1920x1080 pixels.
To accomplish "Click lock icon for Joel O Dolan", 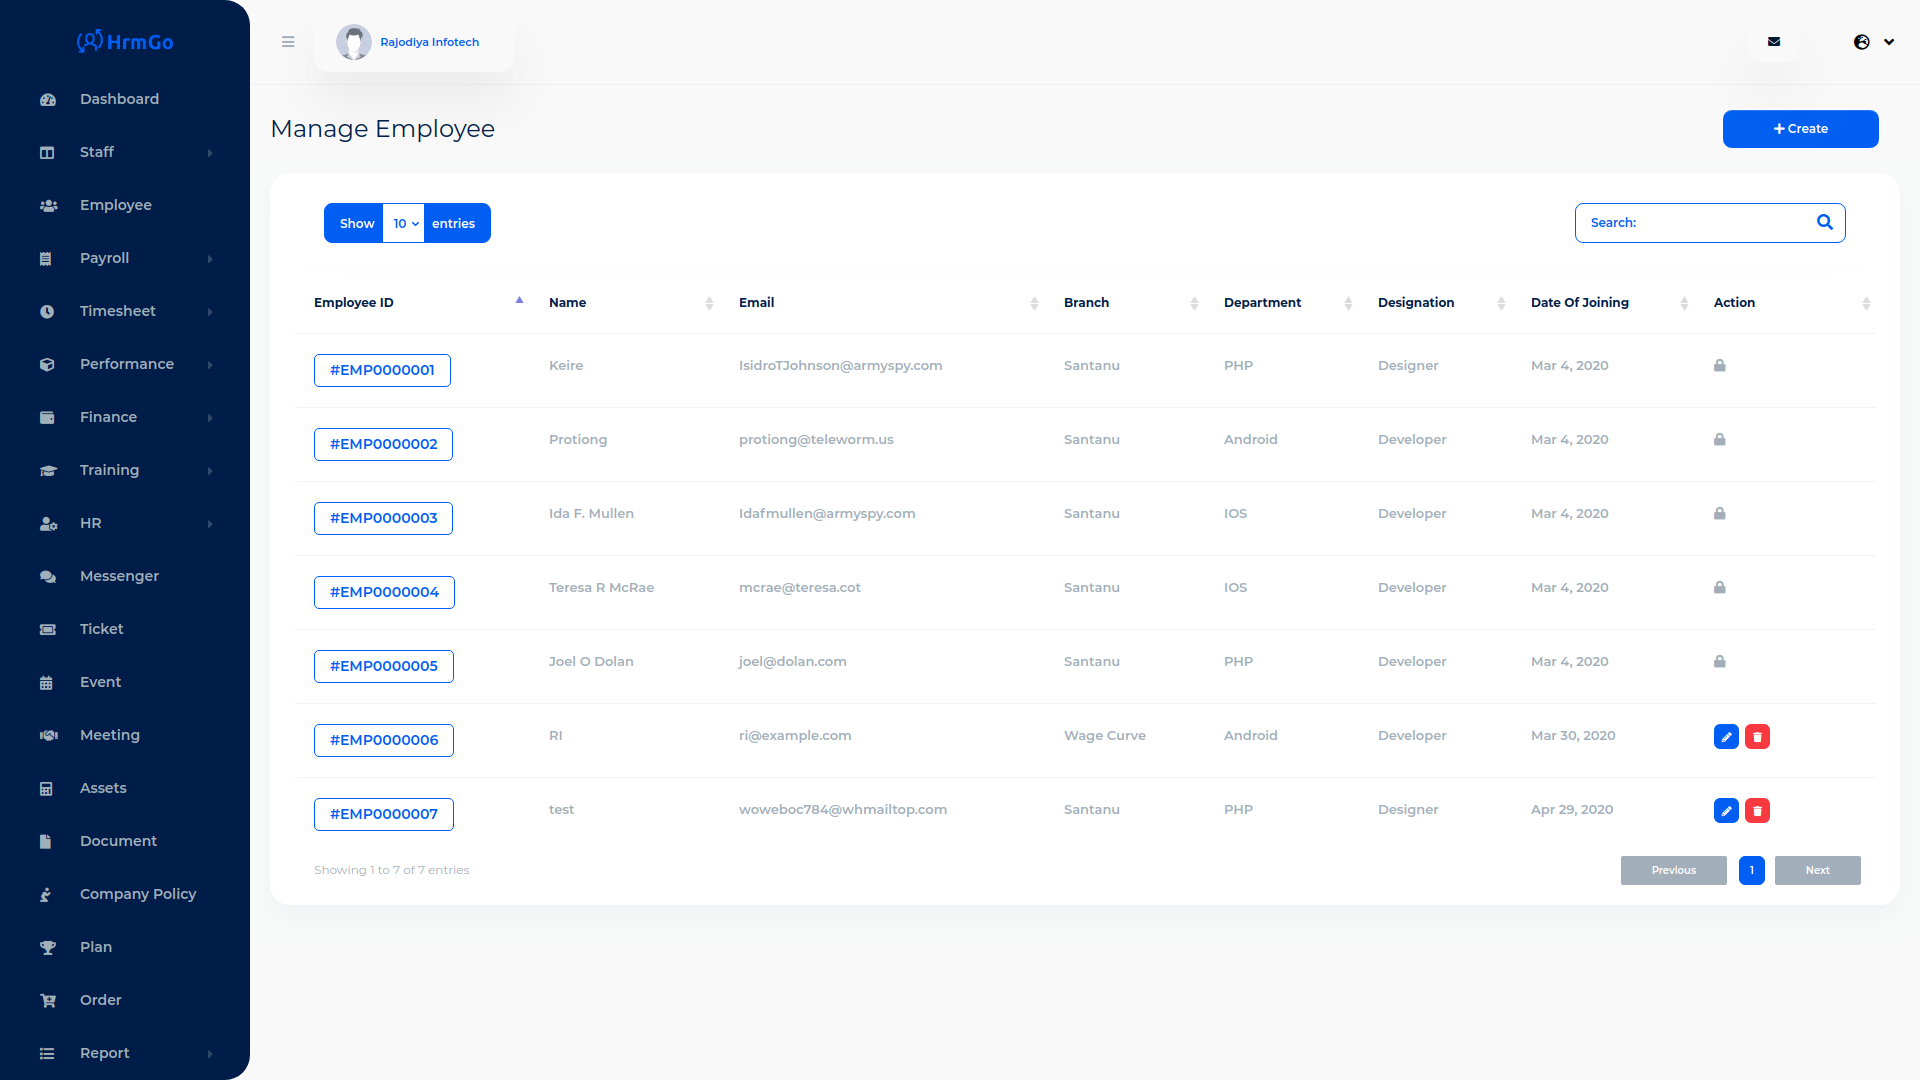I will 1720,662.
